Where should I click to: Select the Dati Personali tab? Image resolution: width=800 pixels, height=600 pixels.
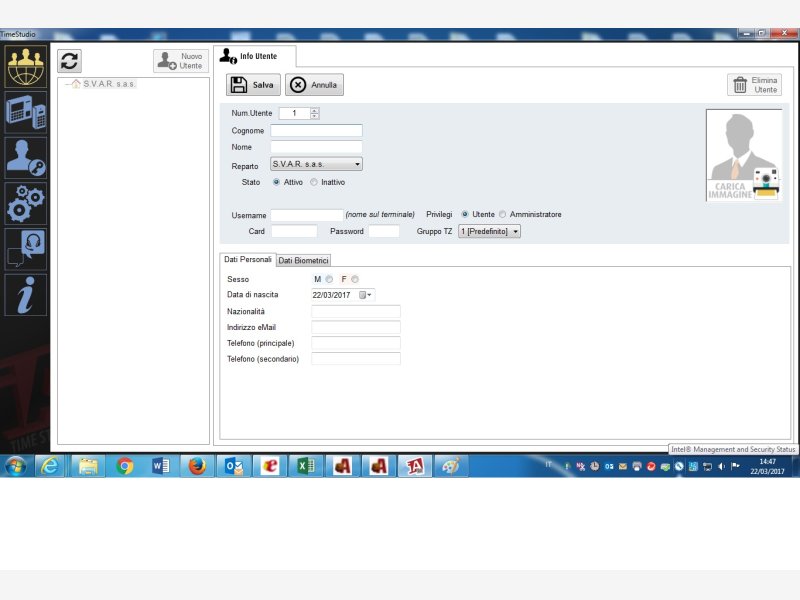pos(247,260)
